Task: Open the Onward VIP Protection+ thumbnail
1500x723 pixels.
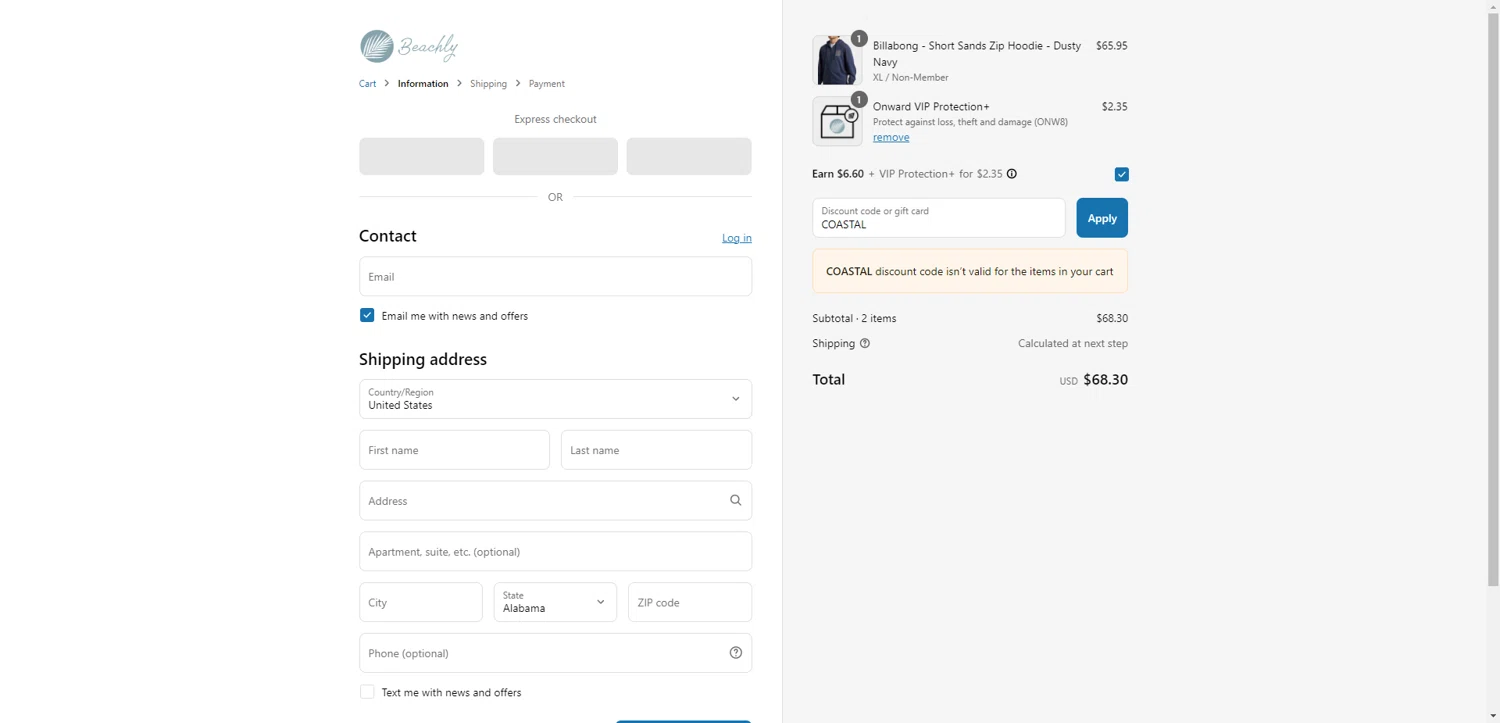Action: 837,122
